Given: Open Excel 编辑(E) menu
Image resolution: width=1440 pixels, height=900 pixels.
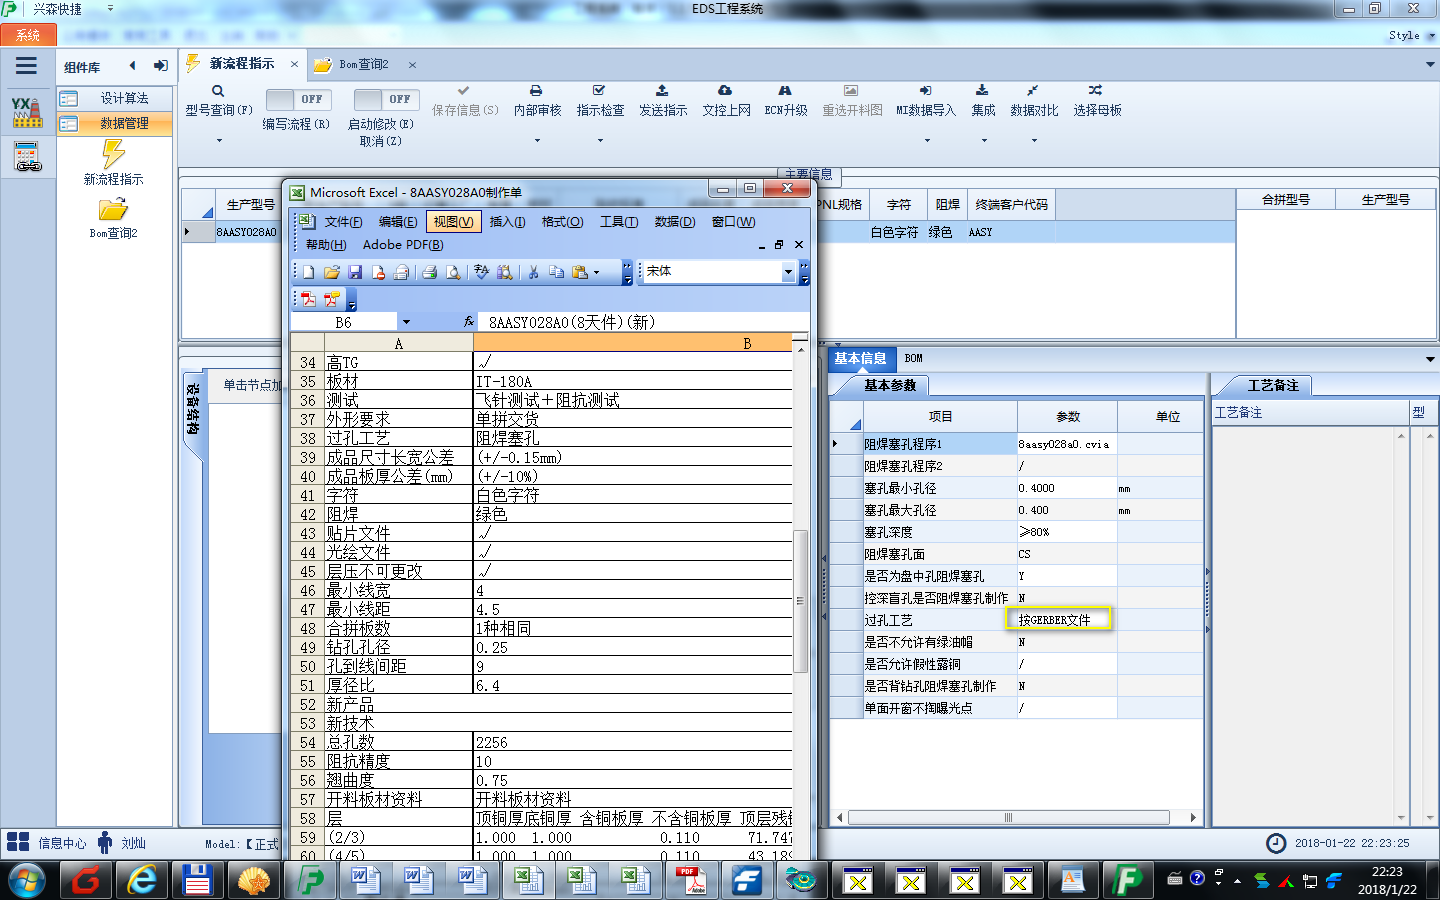Looking at the screenshot, I should 398,222.
